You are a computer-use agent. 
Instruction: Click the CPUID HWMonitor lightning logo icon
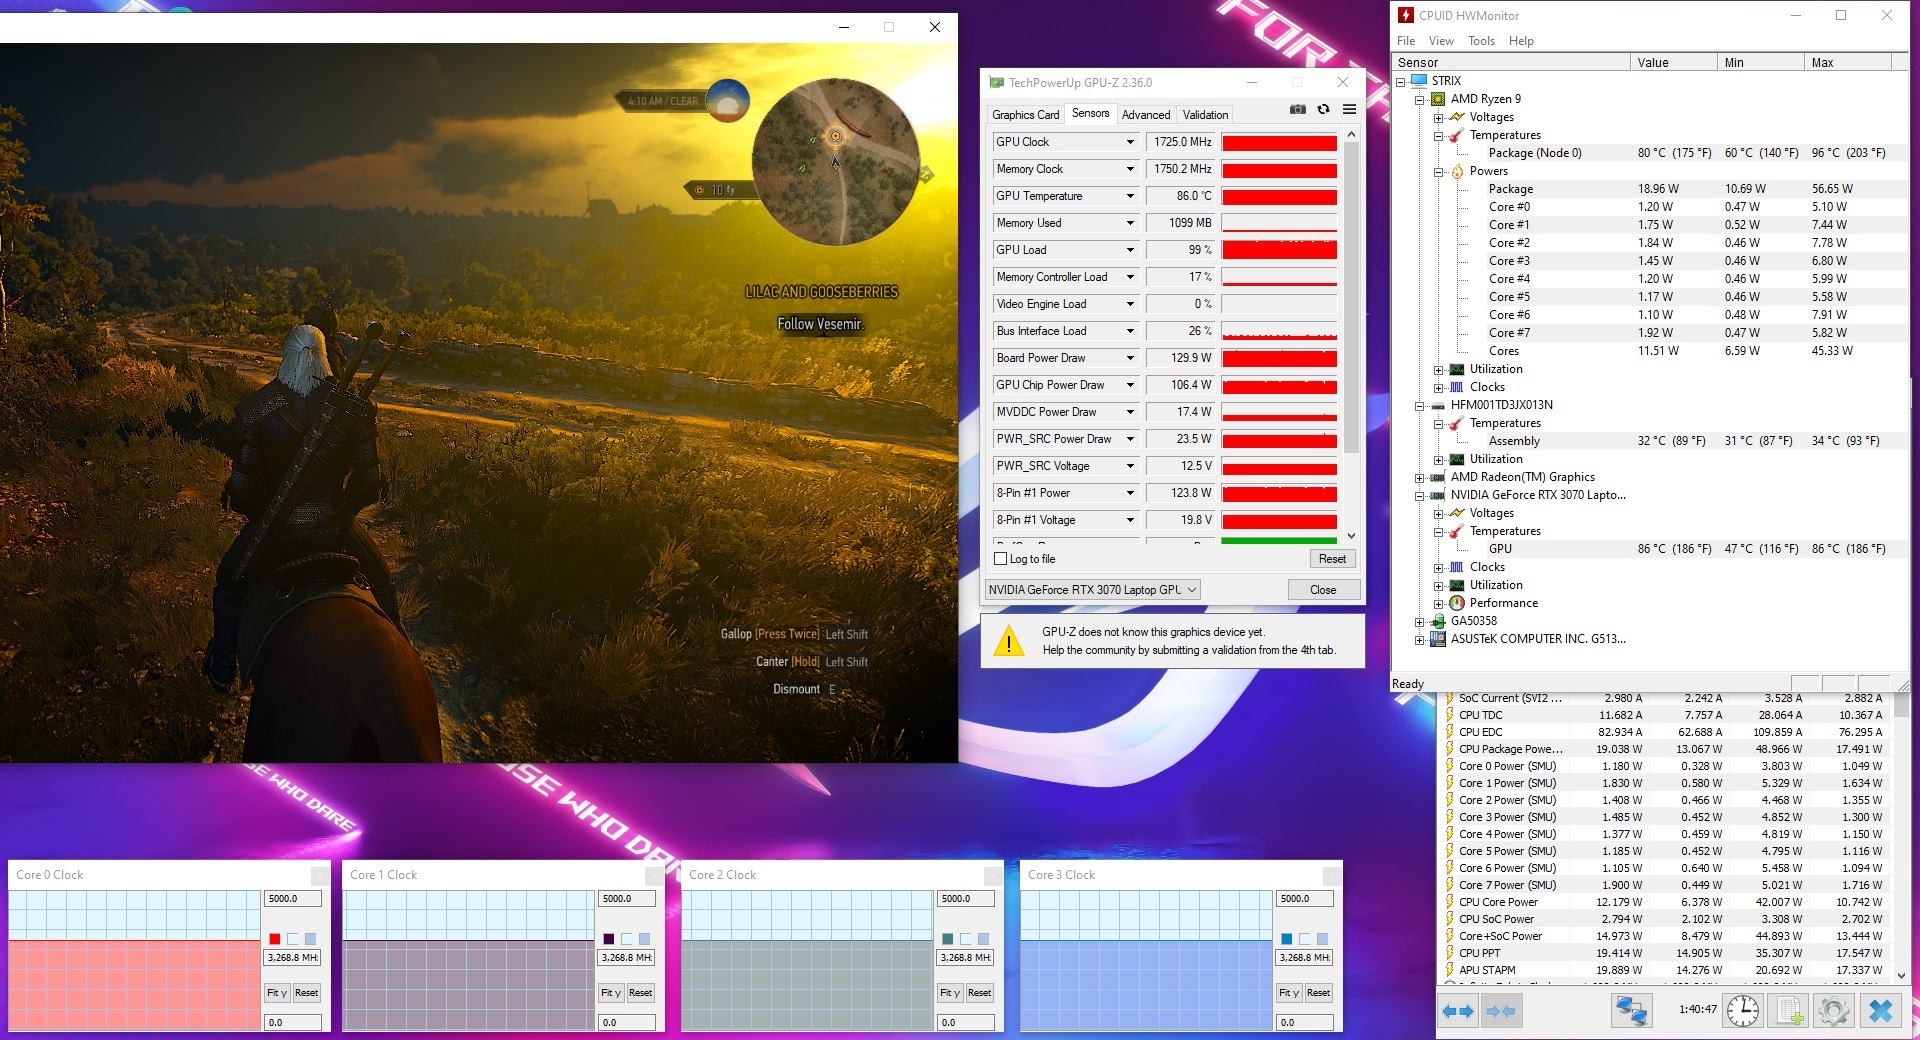1405,15
